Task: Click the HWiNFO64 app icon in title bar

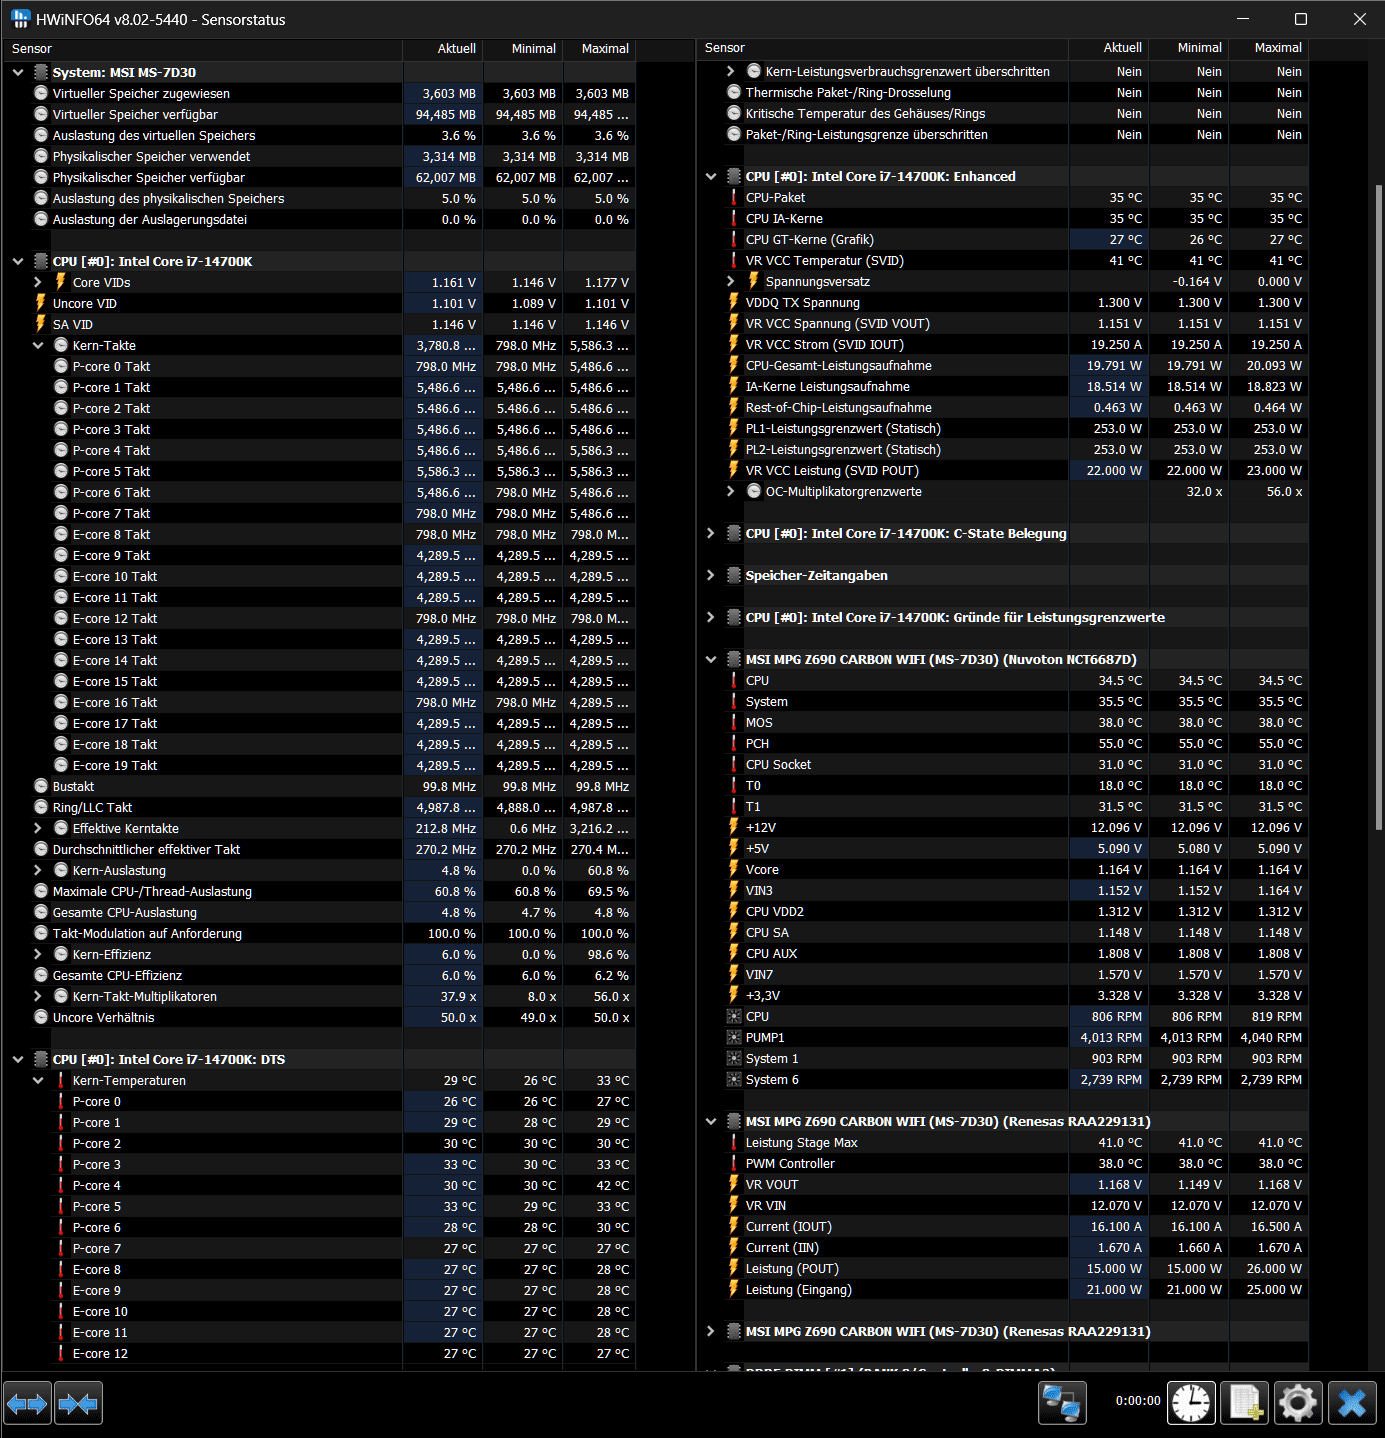Action: pos(20,19)
